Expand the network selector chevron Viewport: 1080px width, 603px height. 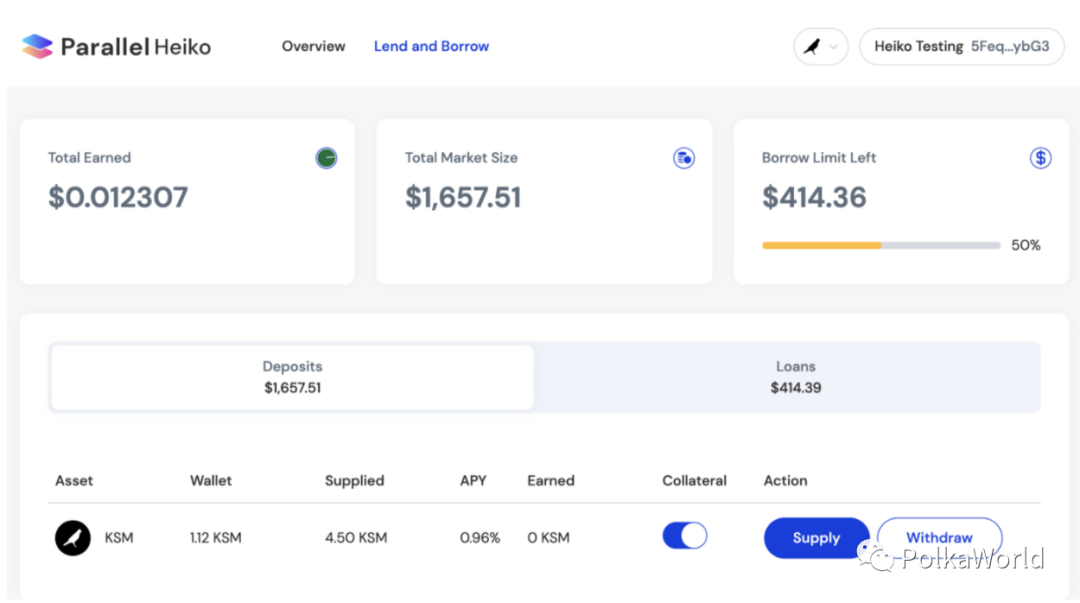pos(834,47)
